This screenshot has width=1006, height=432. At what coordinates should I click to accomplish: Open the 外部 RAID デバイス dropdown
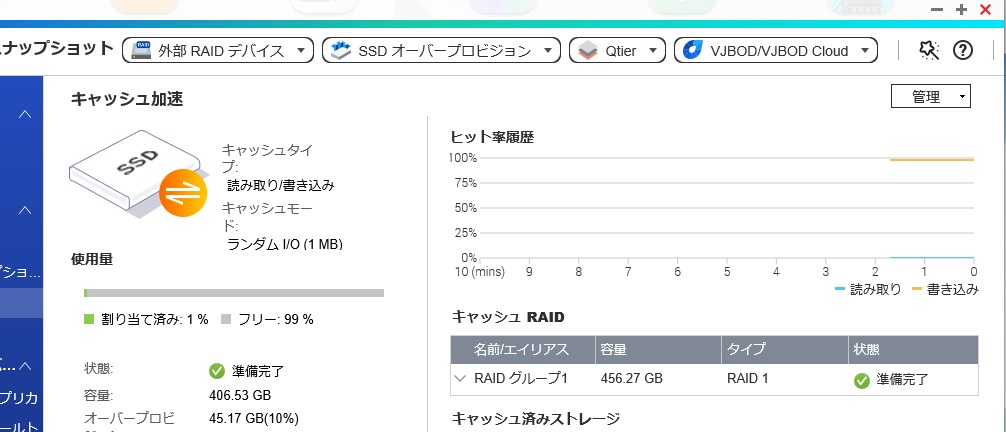tap(218, 50)
